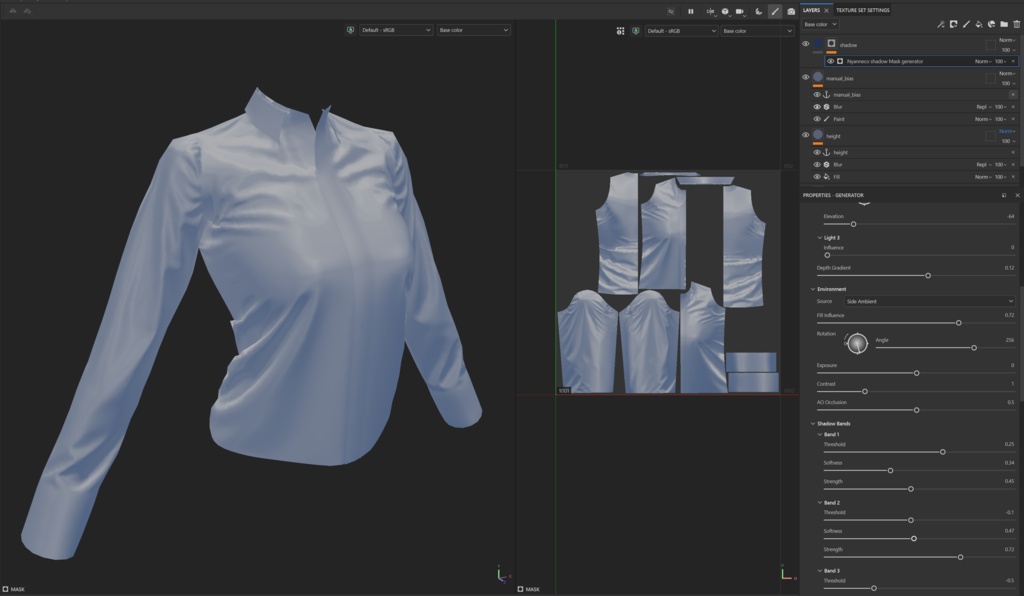Create a folder in the Layers panel
The height and width of the screenshot is (596, 1024).
click(x=1004, y=24)
